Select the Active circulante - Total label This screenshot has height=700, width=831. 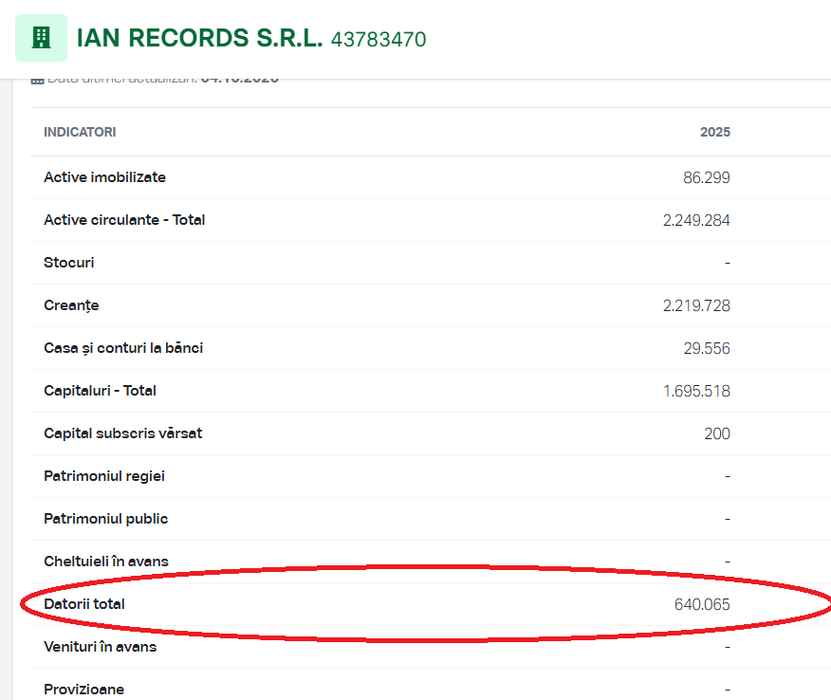point(125,220)
